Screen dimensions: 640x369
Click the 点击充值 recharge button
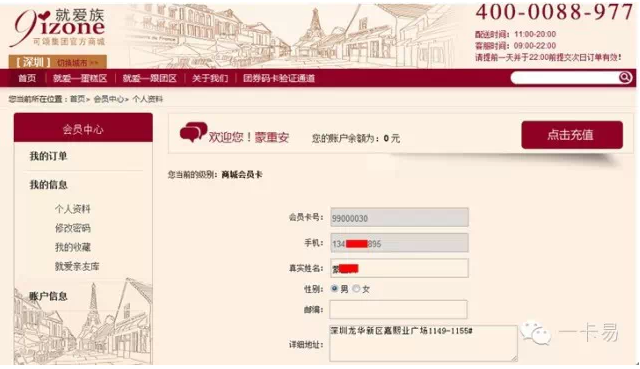click(x=572, y=135)
